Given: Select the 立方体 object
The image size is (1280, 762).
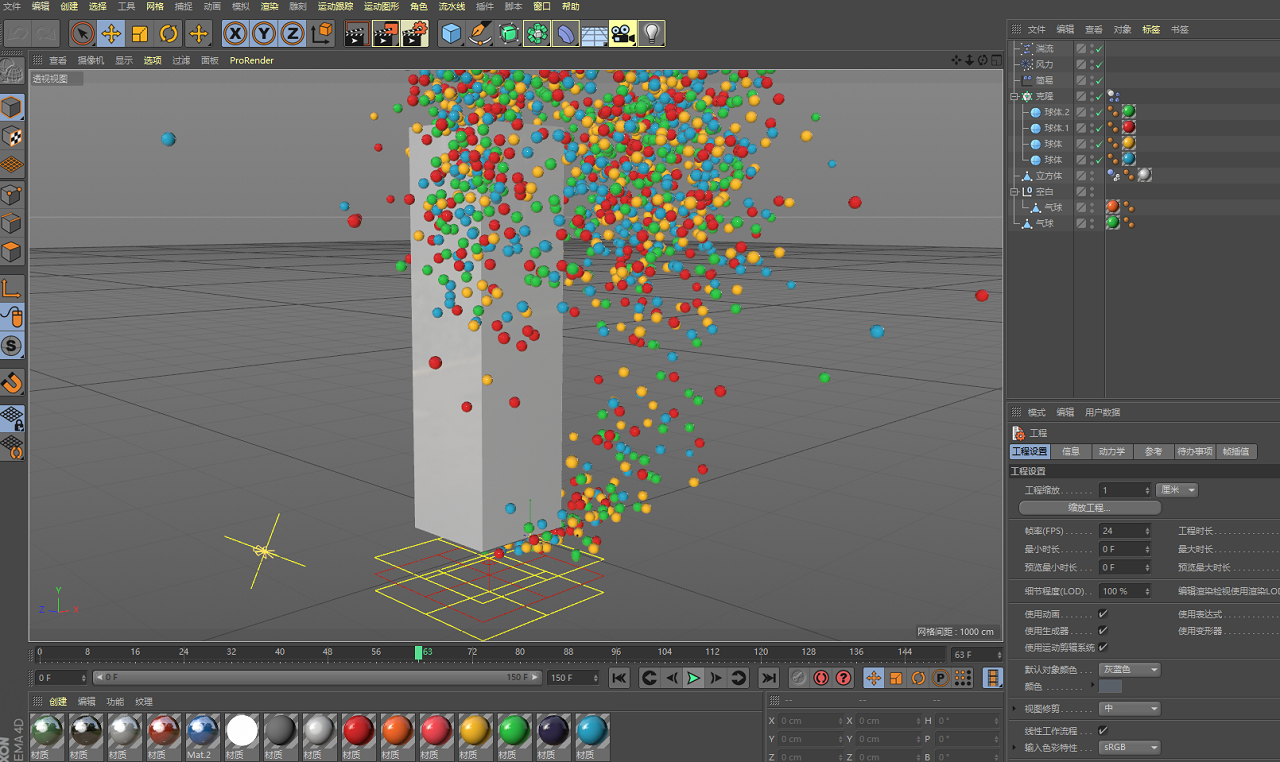Looking at the screenshot, I should coord(1049,176).
